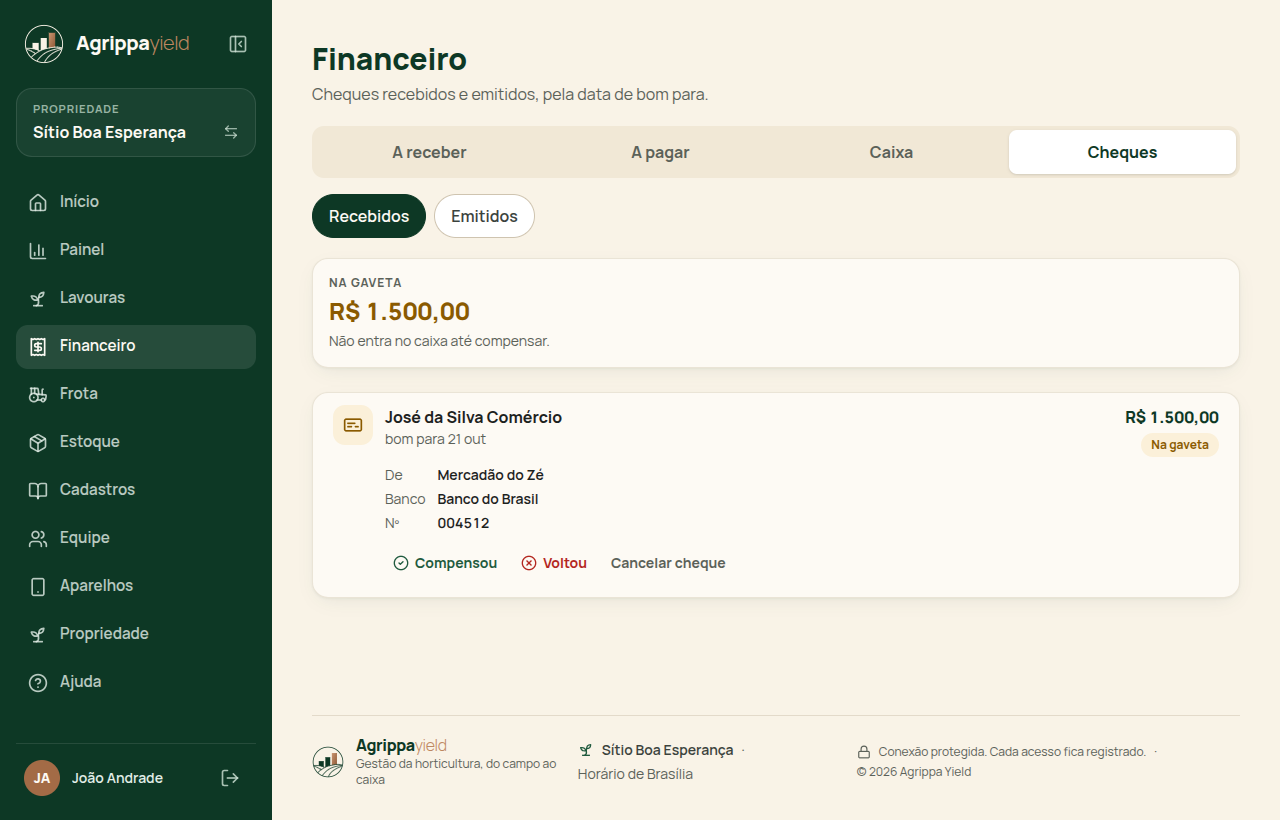Click the Frota tractor icon
Screen dimensions: 1280x820
coord(38,394)
